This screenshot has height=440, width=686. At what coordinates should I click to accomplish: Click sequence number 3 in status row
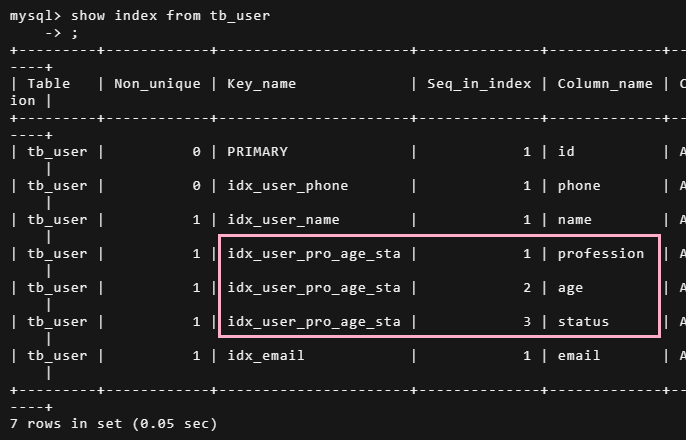click(527, 322)
